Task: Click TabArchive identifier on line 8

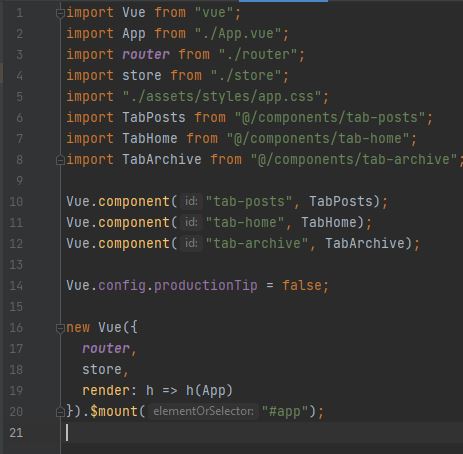Action: pos(162,160)
